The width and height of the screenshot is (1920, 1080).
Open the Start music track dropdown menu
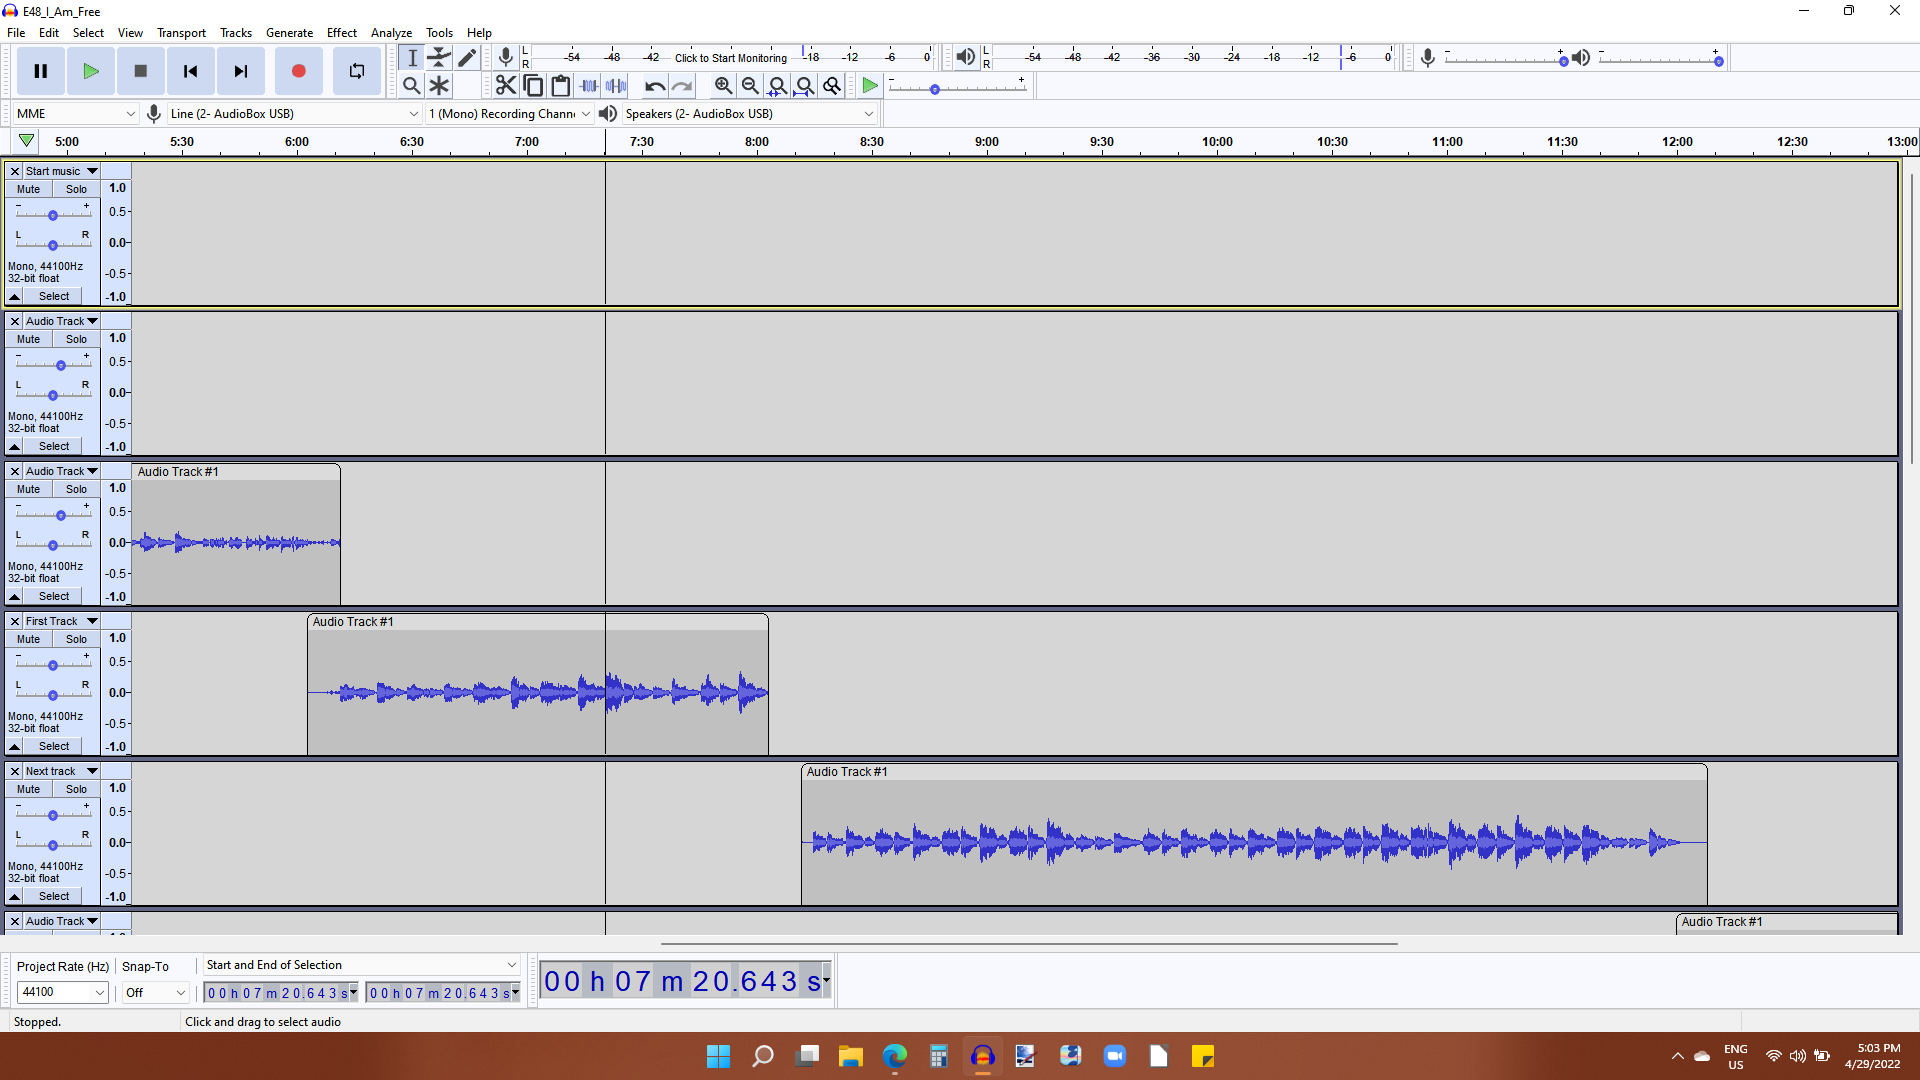[x=62, y=171]
